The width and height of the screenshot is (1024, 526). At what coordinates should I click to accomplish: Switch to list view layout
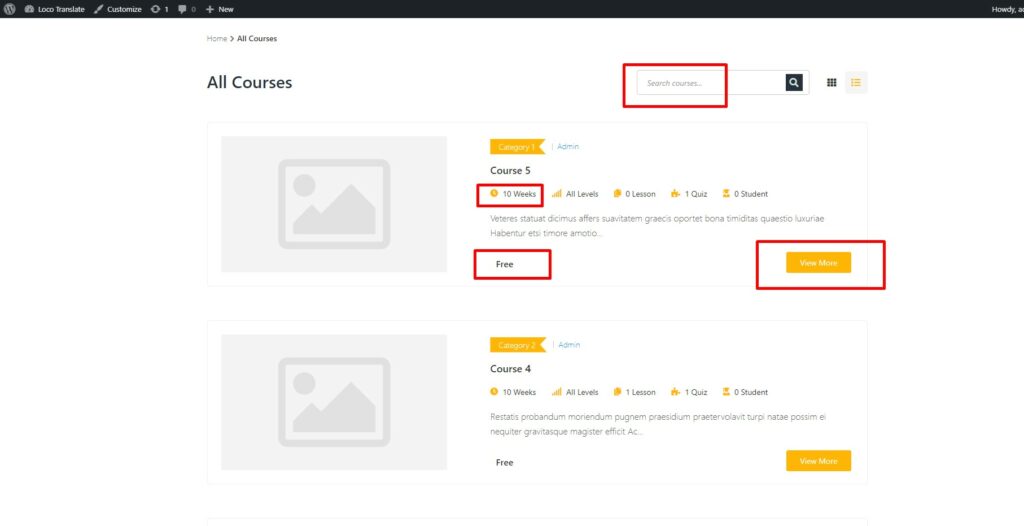click(856, 83)
